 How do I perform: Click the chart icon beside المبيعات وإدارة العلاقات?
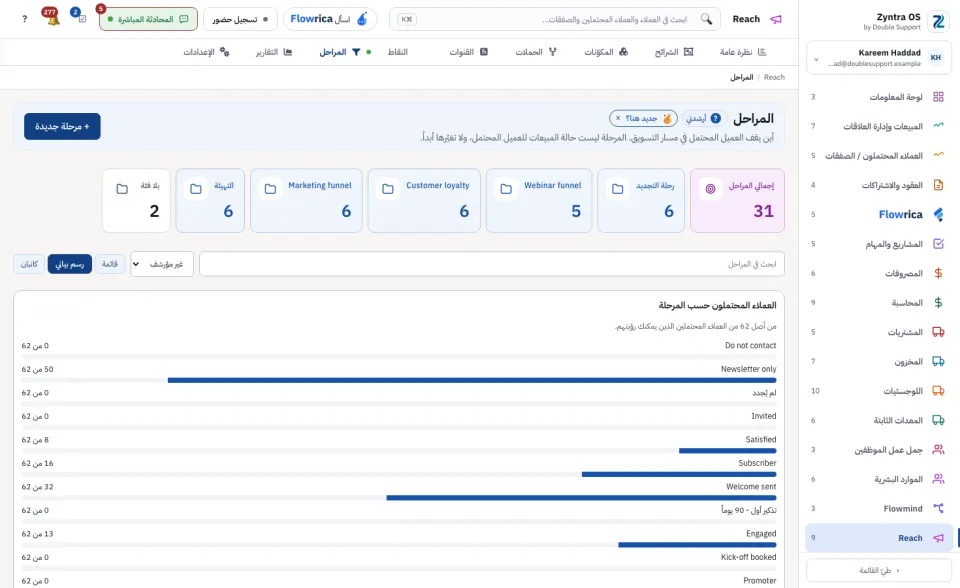tap(938, 126)
